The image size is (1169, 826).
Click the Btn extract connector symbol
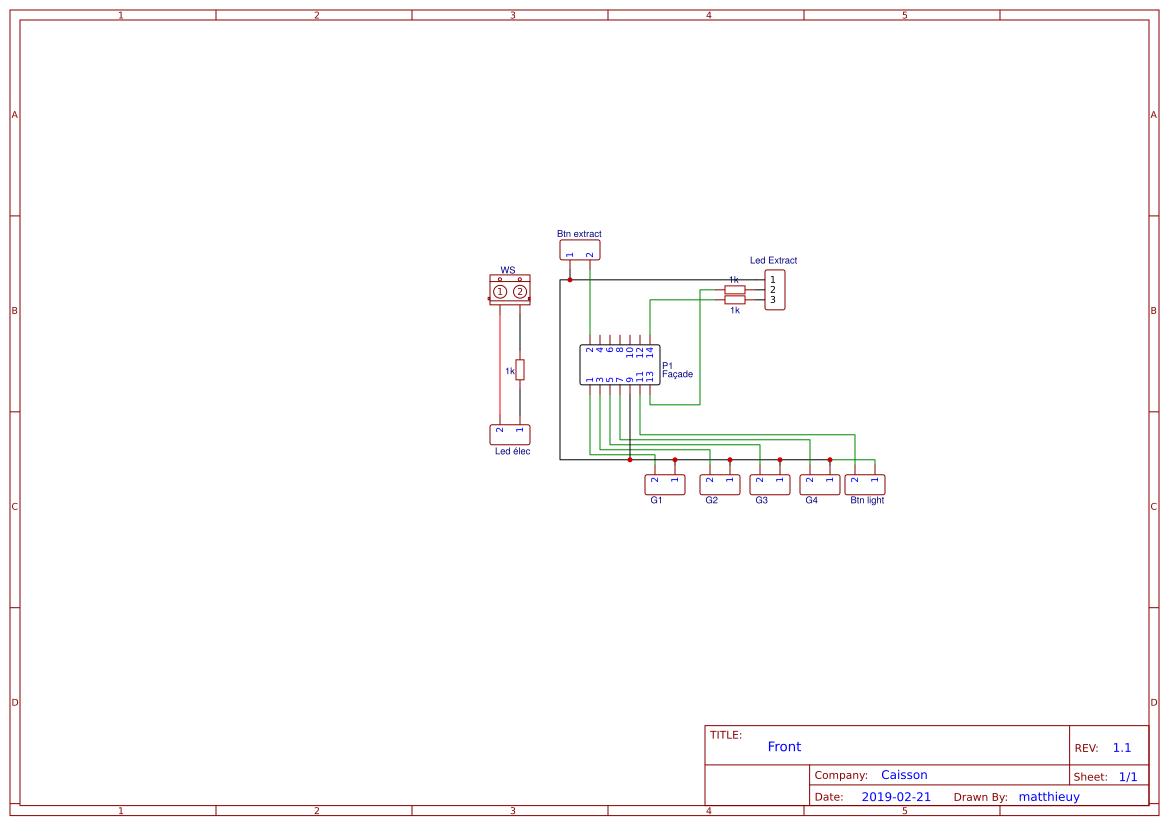(580, 250)
